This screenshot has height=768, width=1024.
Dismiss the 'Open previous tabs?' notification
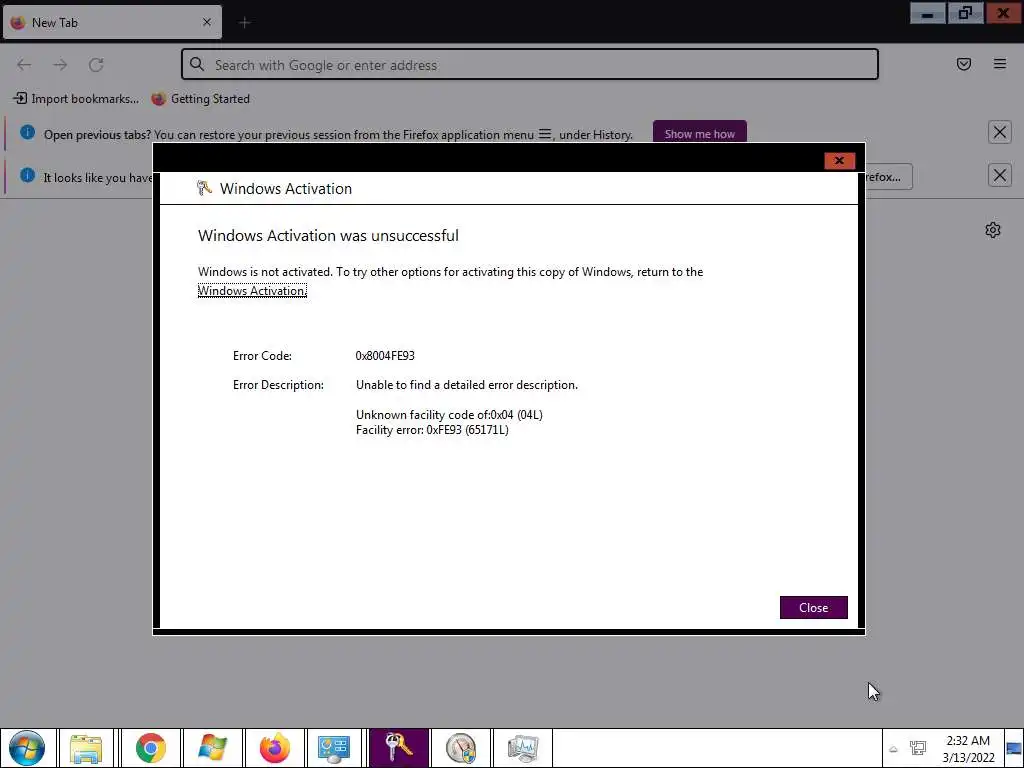tap(999, 133)
